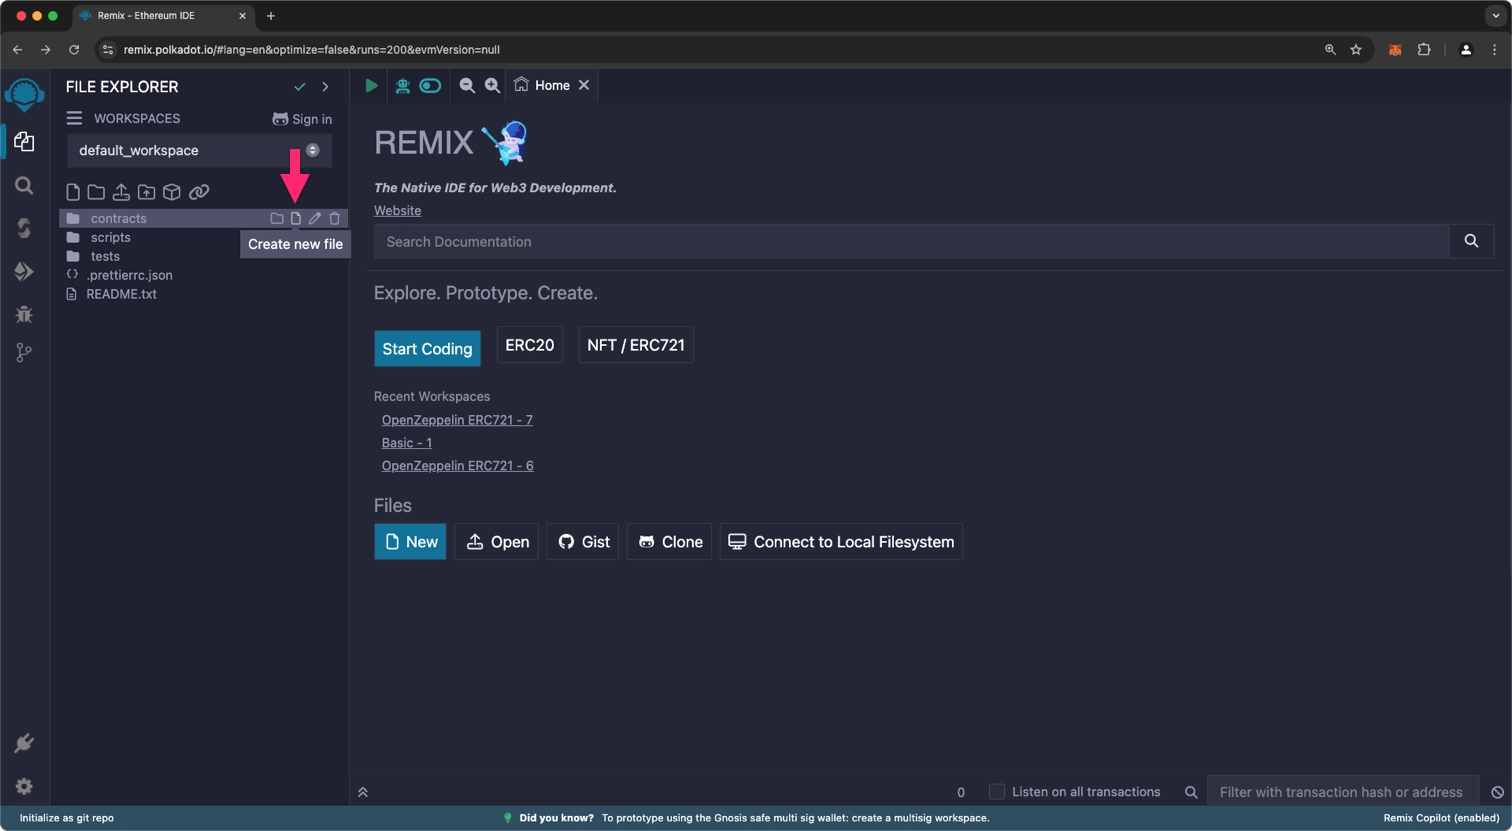Expand the tests folder
The image size is (1512, 831).
tap(105, 256)
